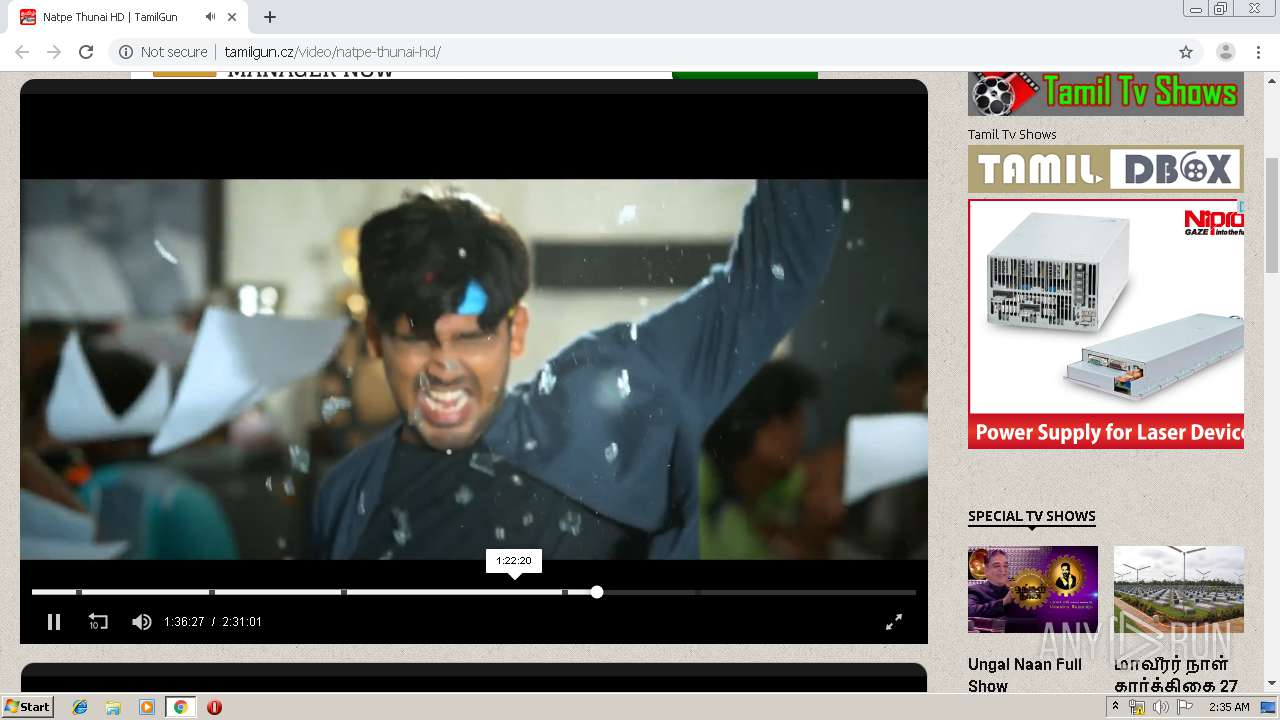Click the video frame to toggle playback
Viewport: 1280px width, 720px height.
(x=474, y=369)
